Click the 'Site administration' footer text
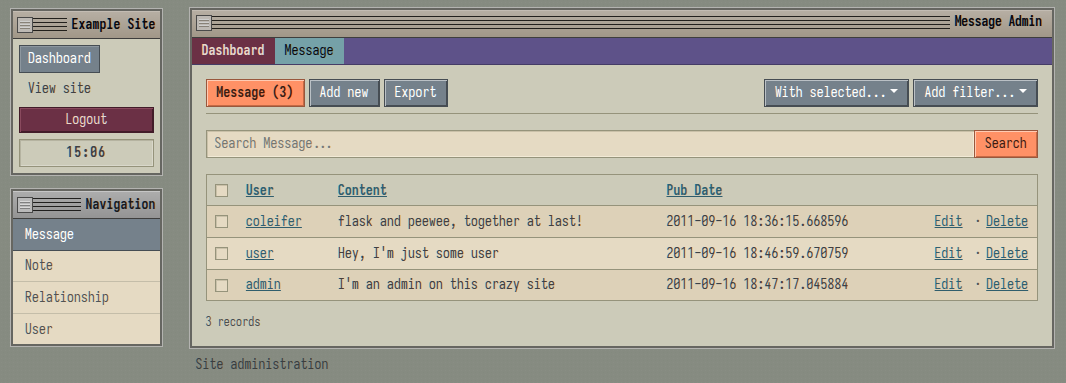The height and width of the screenshot is (383, 1066). pyautogui.click(x=262, y=365)
